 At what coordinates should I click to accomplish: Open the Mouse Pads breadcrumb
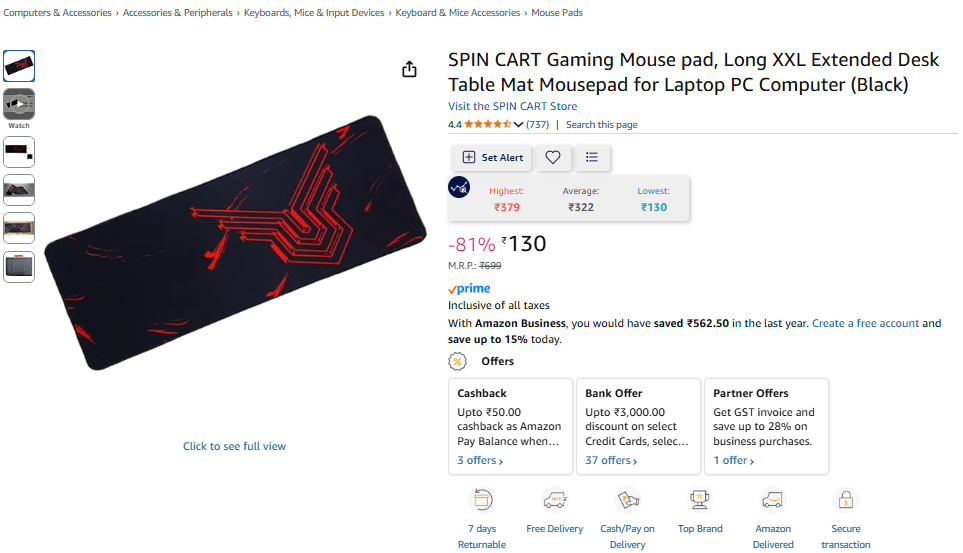click(x=556, y=12)
